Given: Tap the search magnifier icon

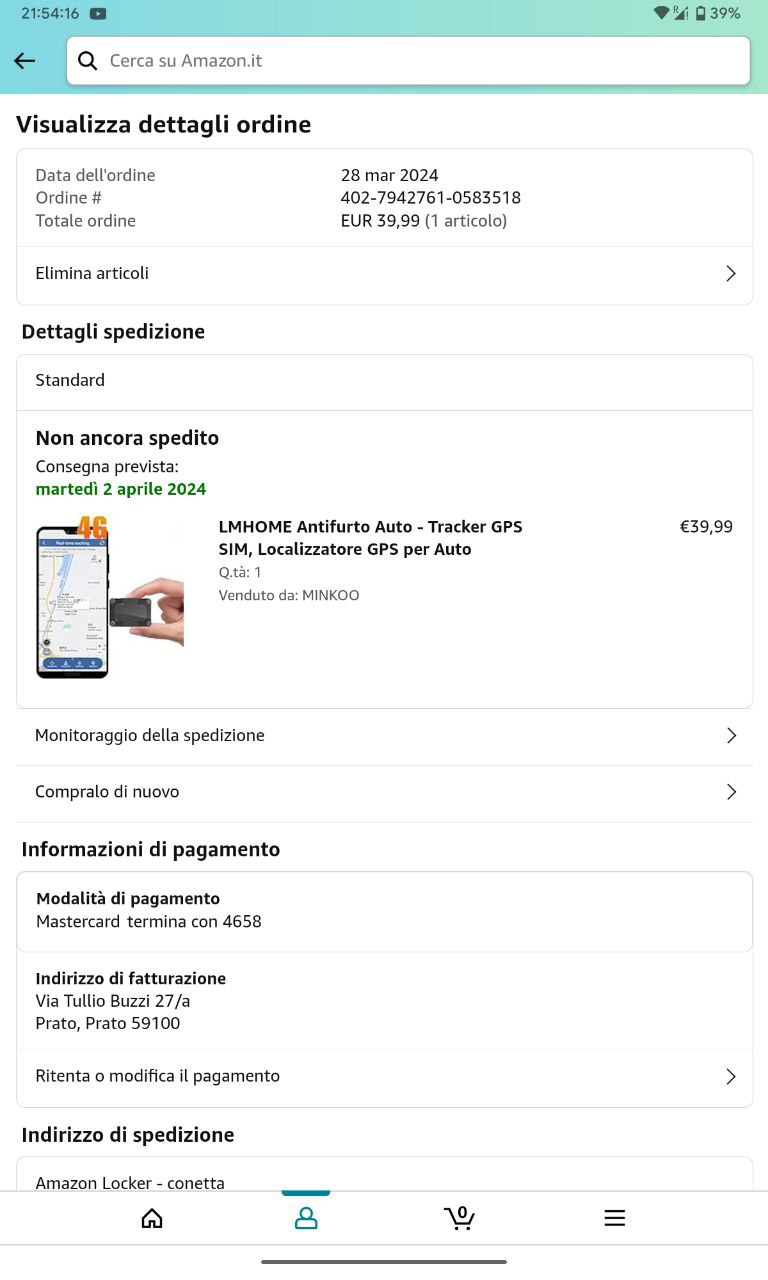Looking at the screenshot, I should pyautogui.click(x=88, y=61).
